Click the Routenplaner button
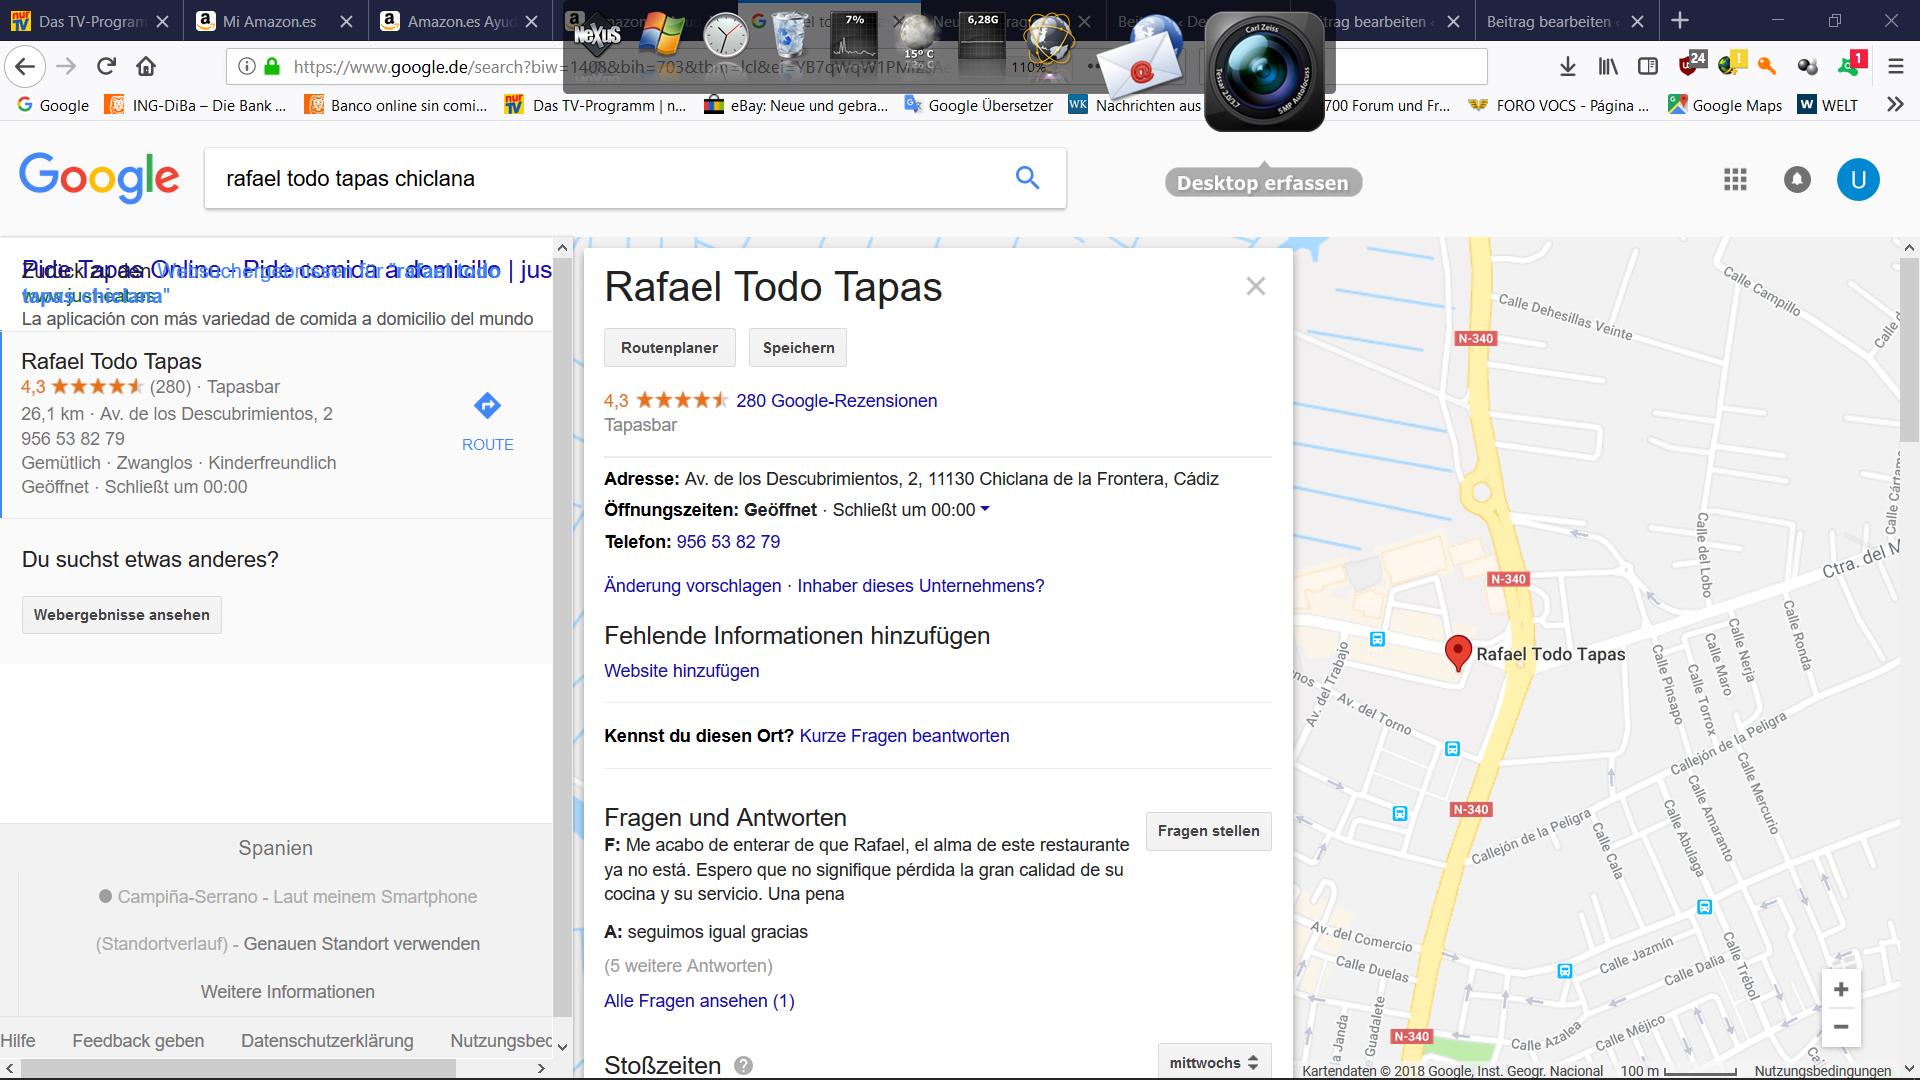The width and height of the screenshot is (1920, 1080). click(x=669, y=348)
